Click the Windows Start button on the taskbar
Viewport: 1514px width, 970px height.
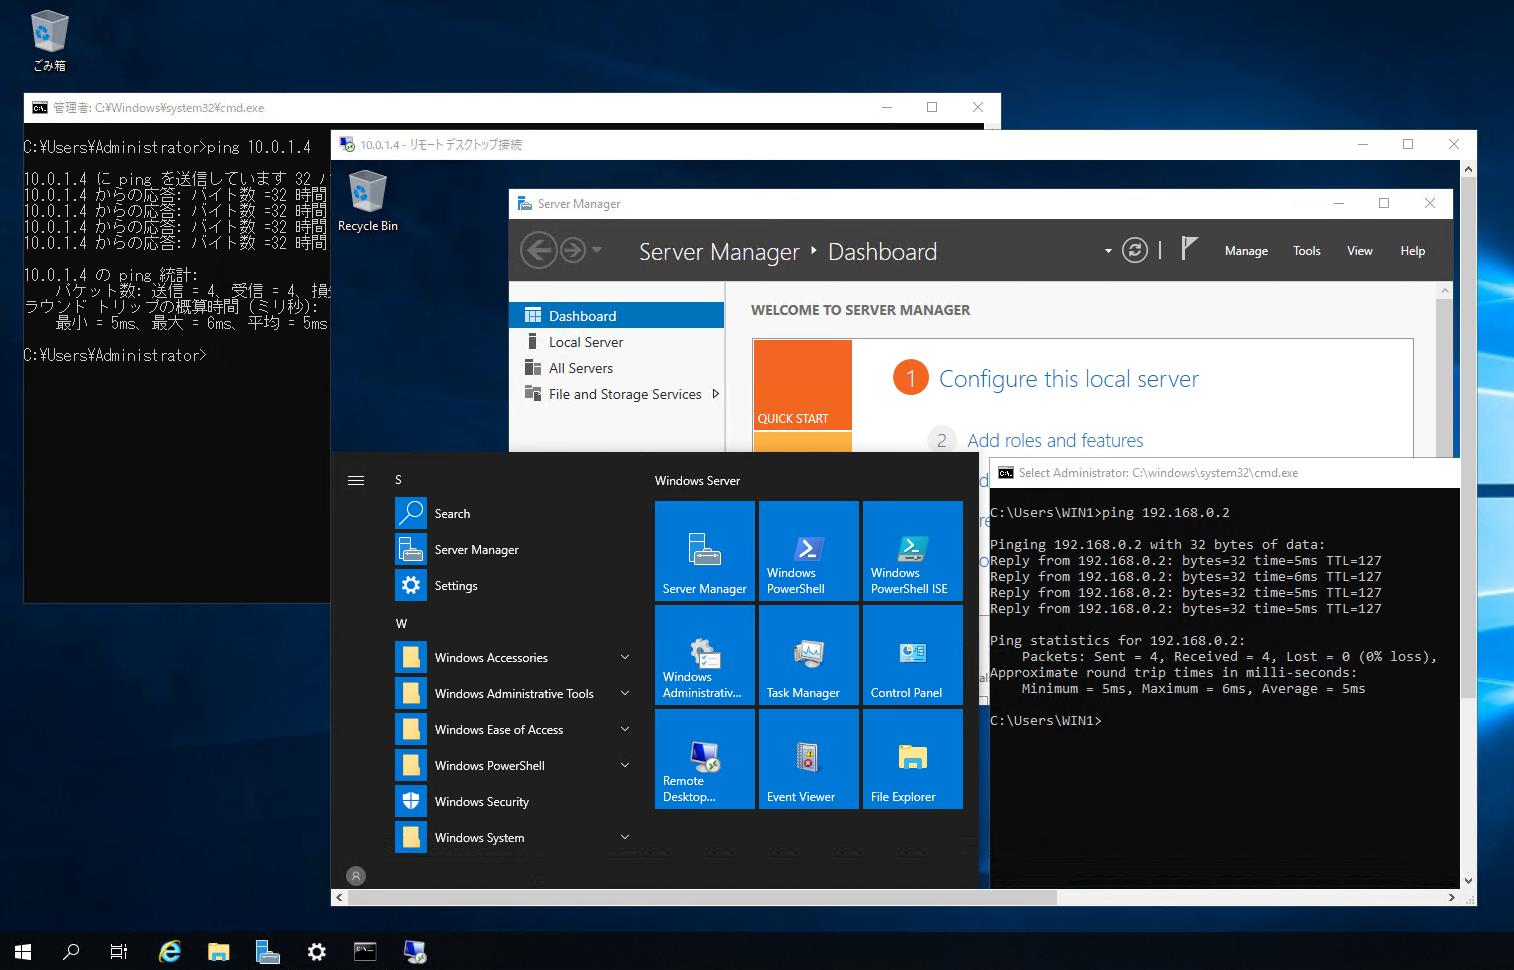pyautogui.click(x=24, y=952)
